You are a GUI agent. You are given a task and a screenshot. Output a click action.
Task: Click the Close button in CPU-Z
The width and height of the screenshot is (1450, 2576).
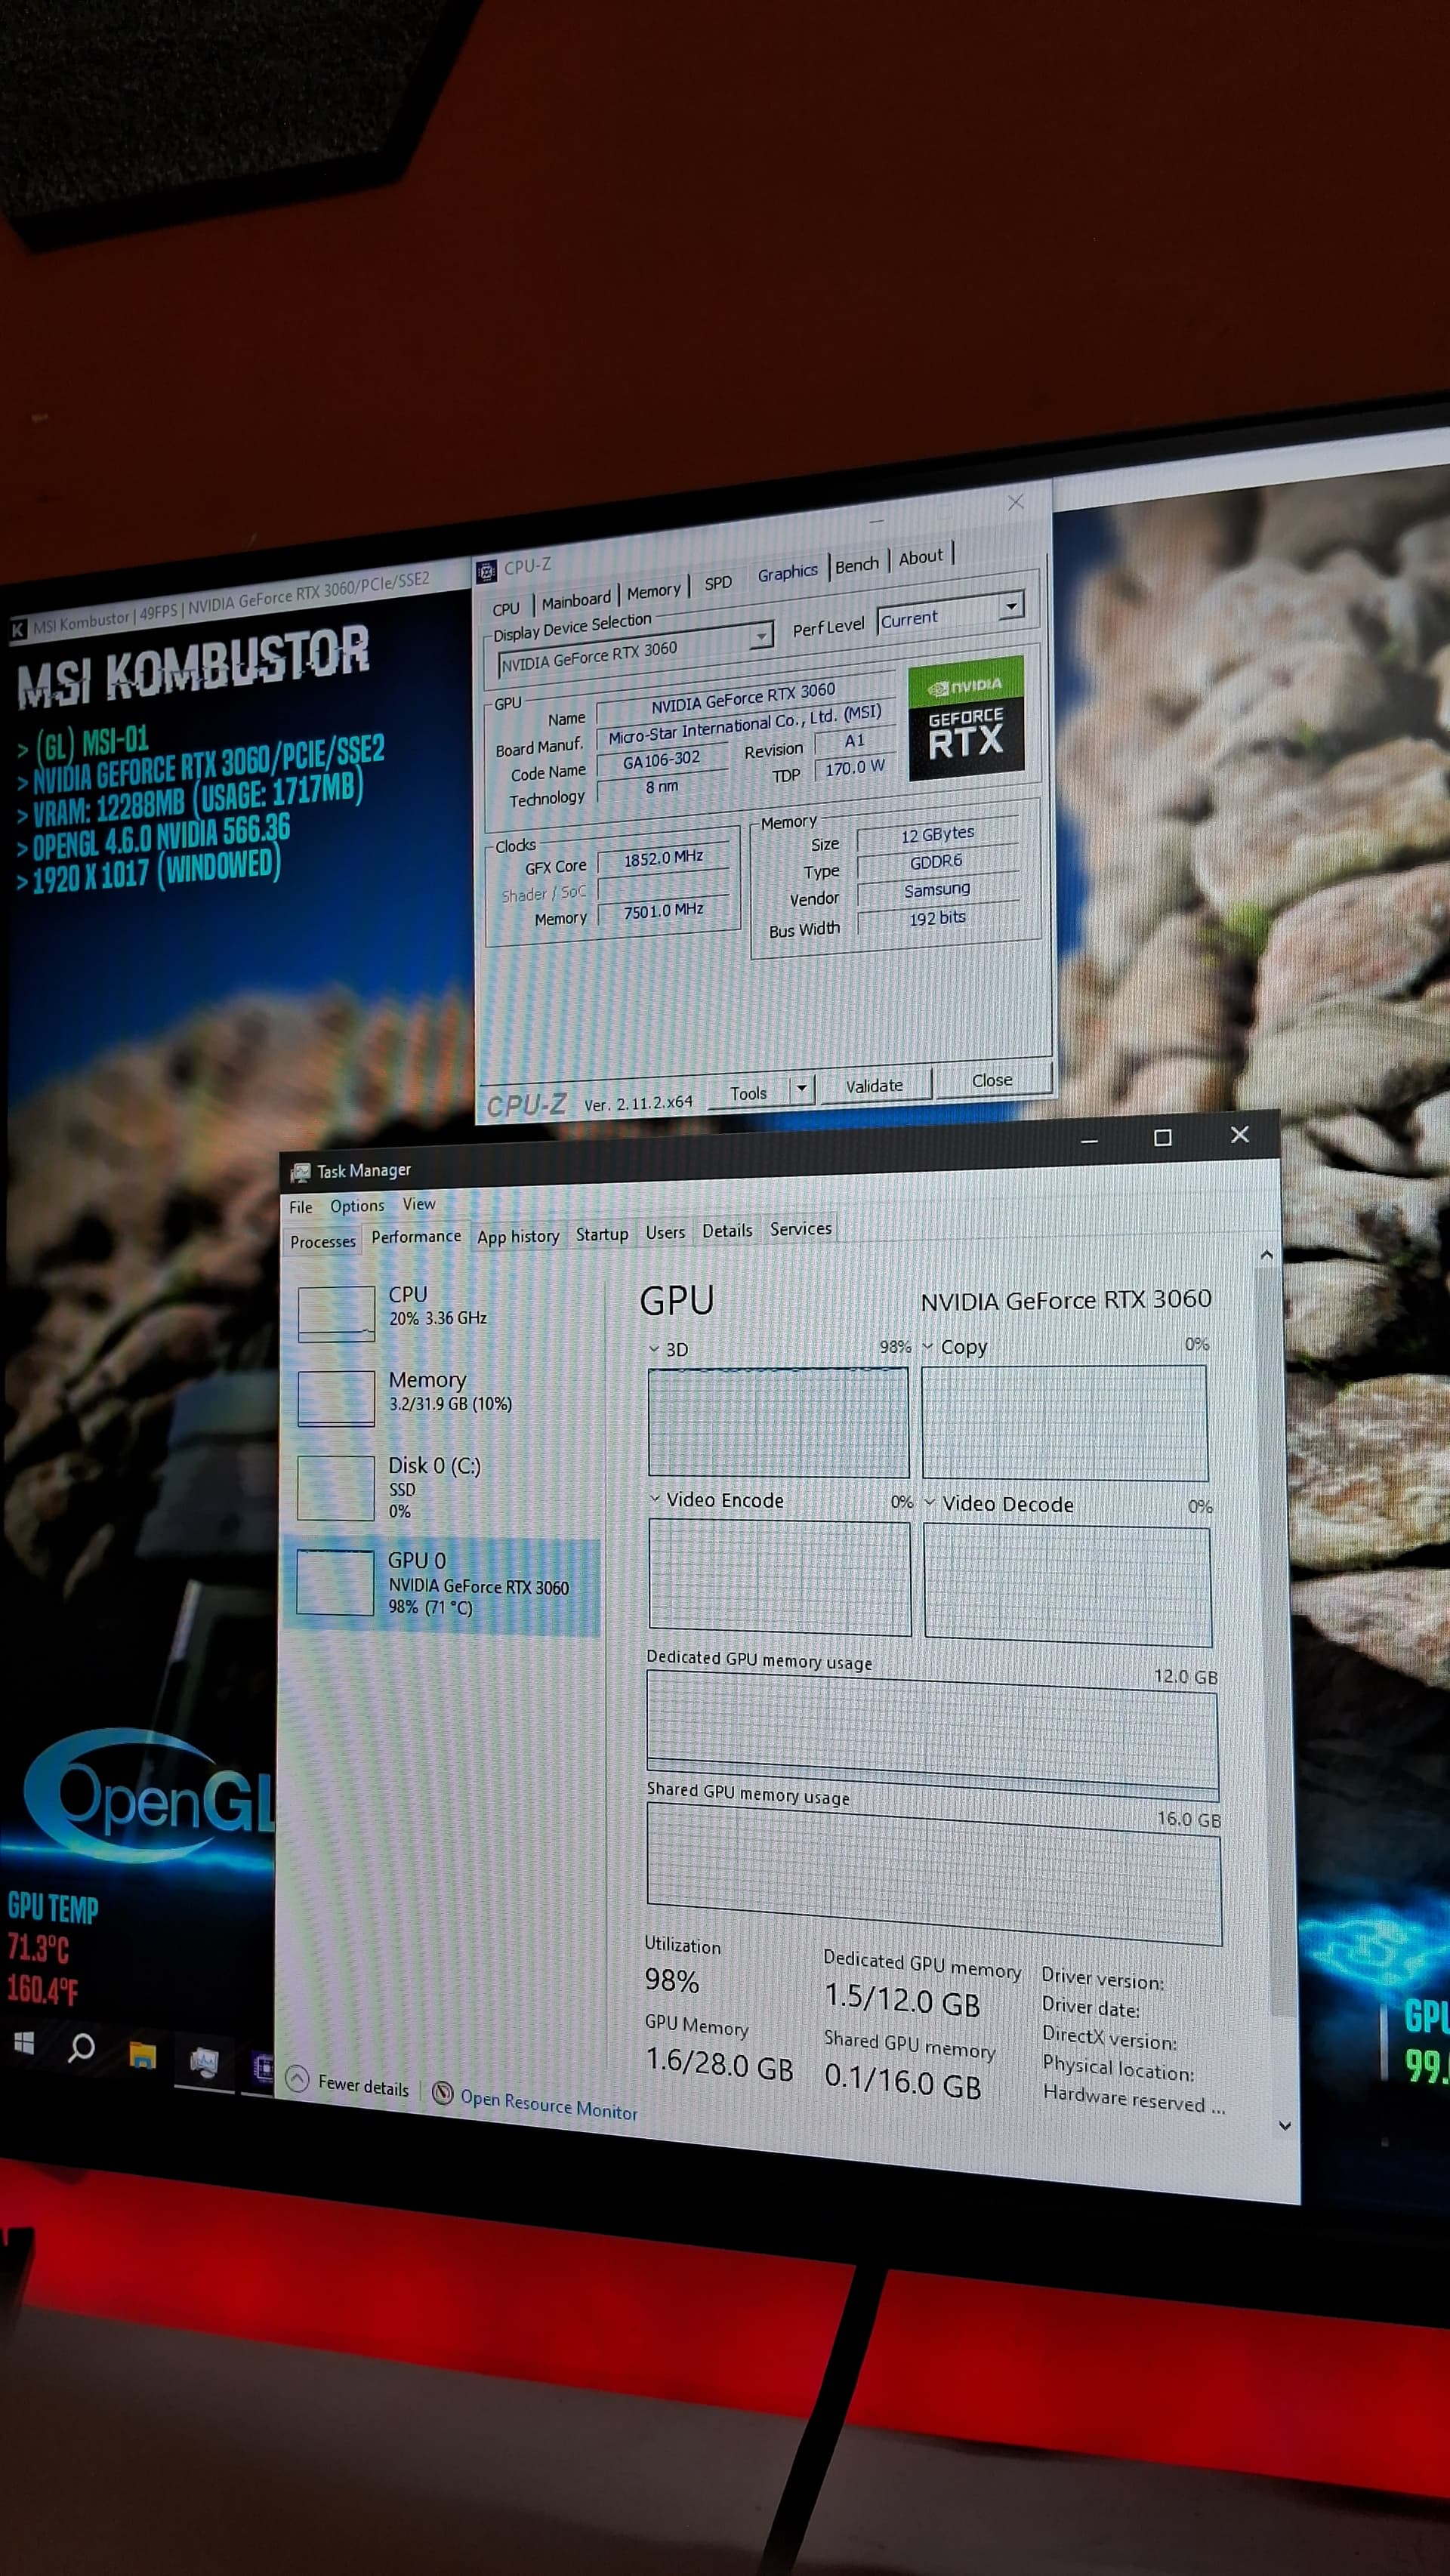pyautogui.click(x=992, y=1080)
